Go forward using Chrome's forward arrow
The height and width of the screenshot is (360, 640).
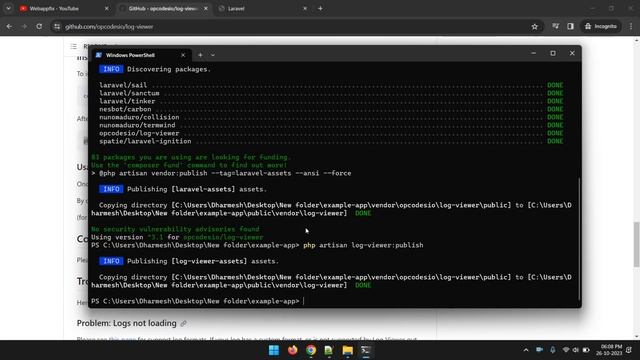tap(24, 27)
